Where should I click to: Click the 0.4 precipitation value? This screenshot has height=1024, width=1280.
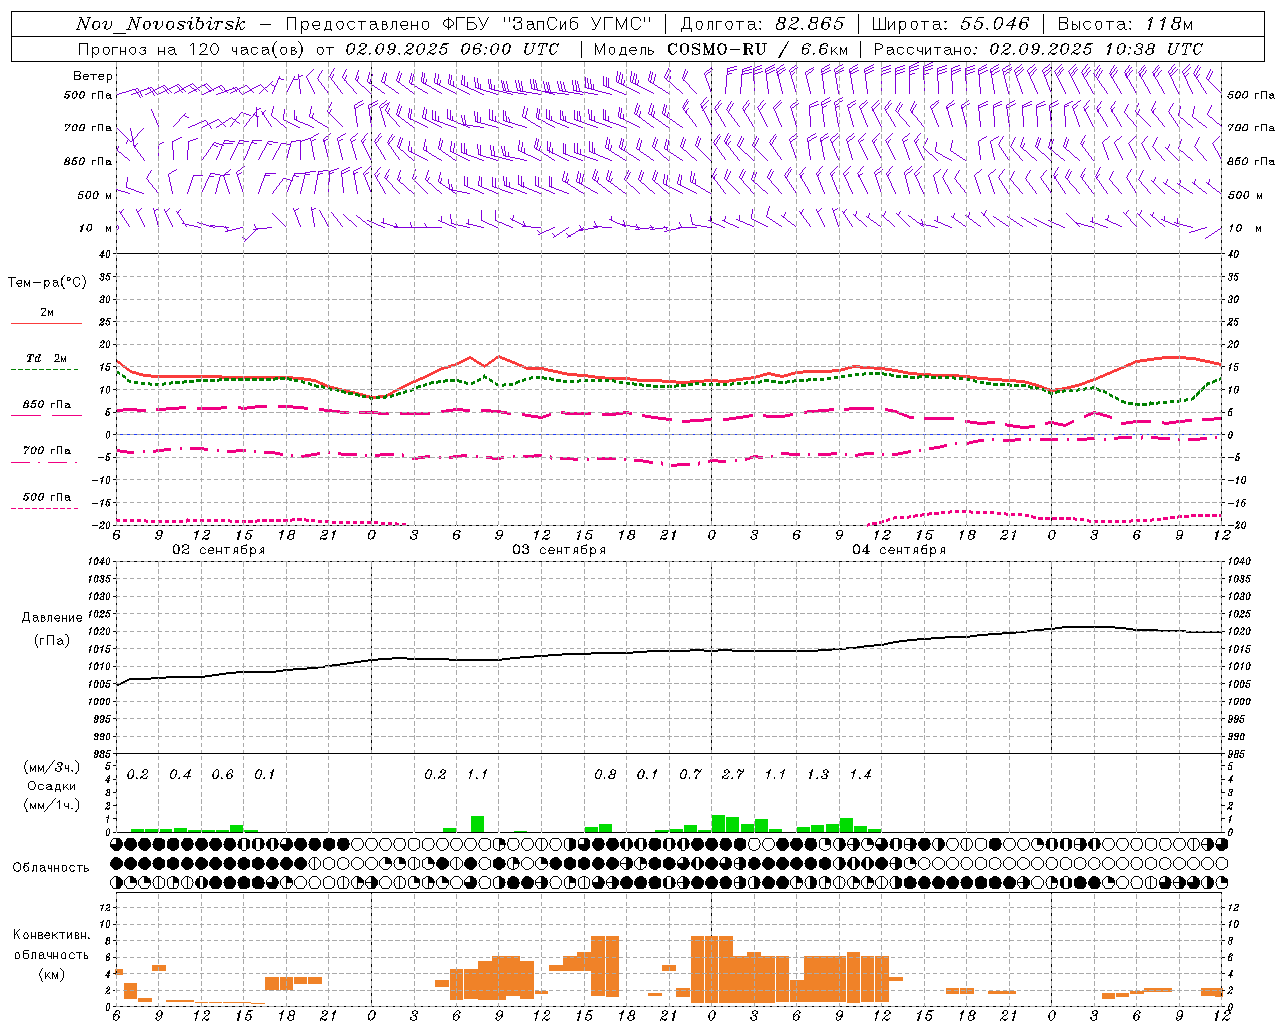(x=180, y=774)
